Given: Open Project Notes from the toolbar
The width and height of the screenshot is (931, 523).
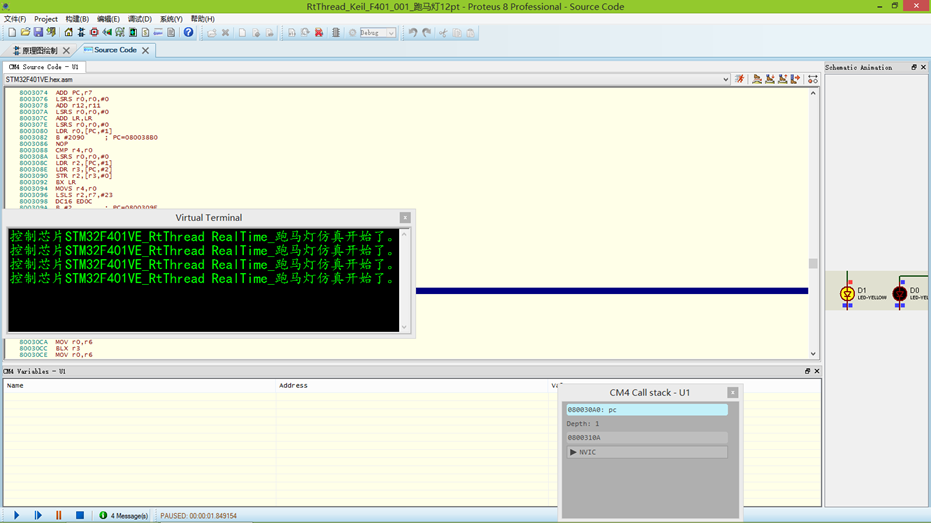Looking at the screenshot, I should (171, 33).
